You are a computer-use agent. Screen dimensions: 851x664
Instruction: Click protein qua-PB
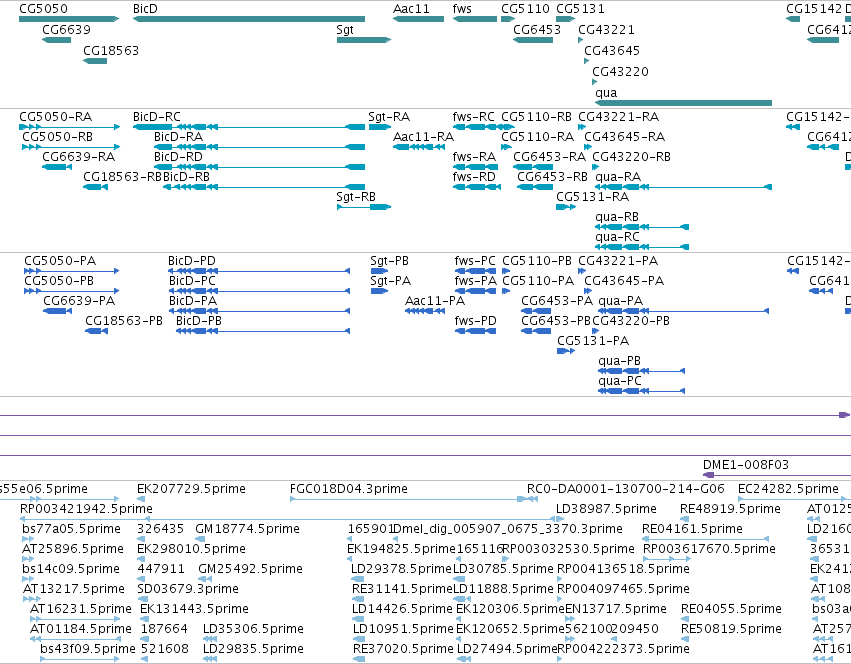tap(642, 371)
